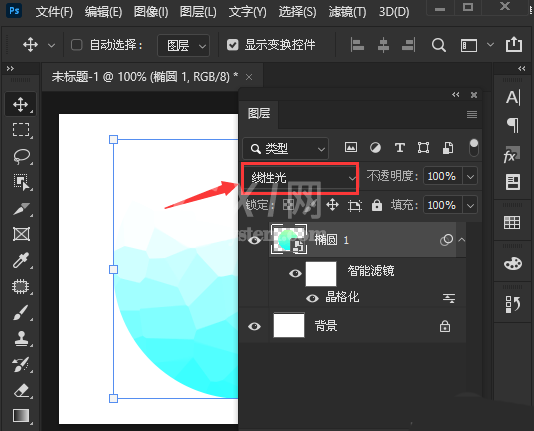
Task: Open the 图像(I) menu
Action: pyautogui.click(x=151, y=12)
